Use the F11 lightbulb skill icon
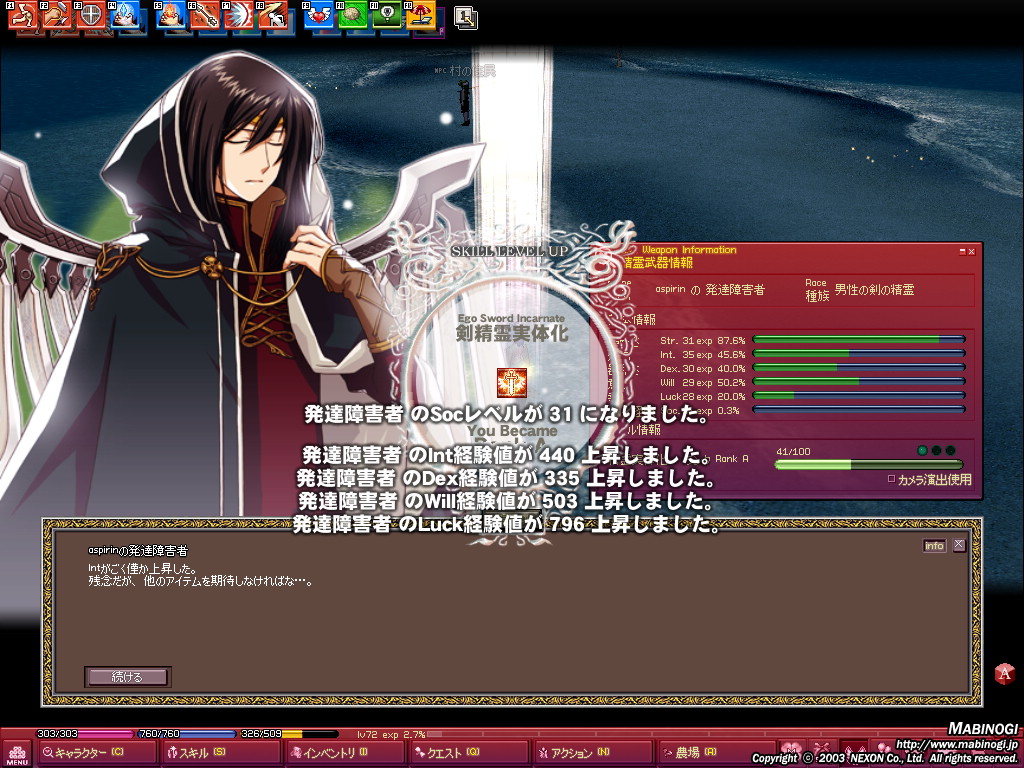This screenshot has height=768, width=1024. point(387,15)
